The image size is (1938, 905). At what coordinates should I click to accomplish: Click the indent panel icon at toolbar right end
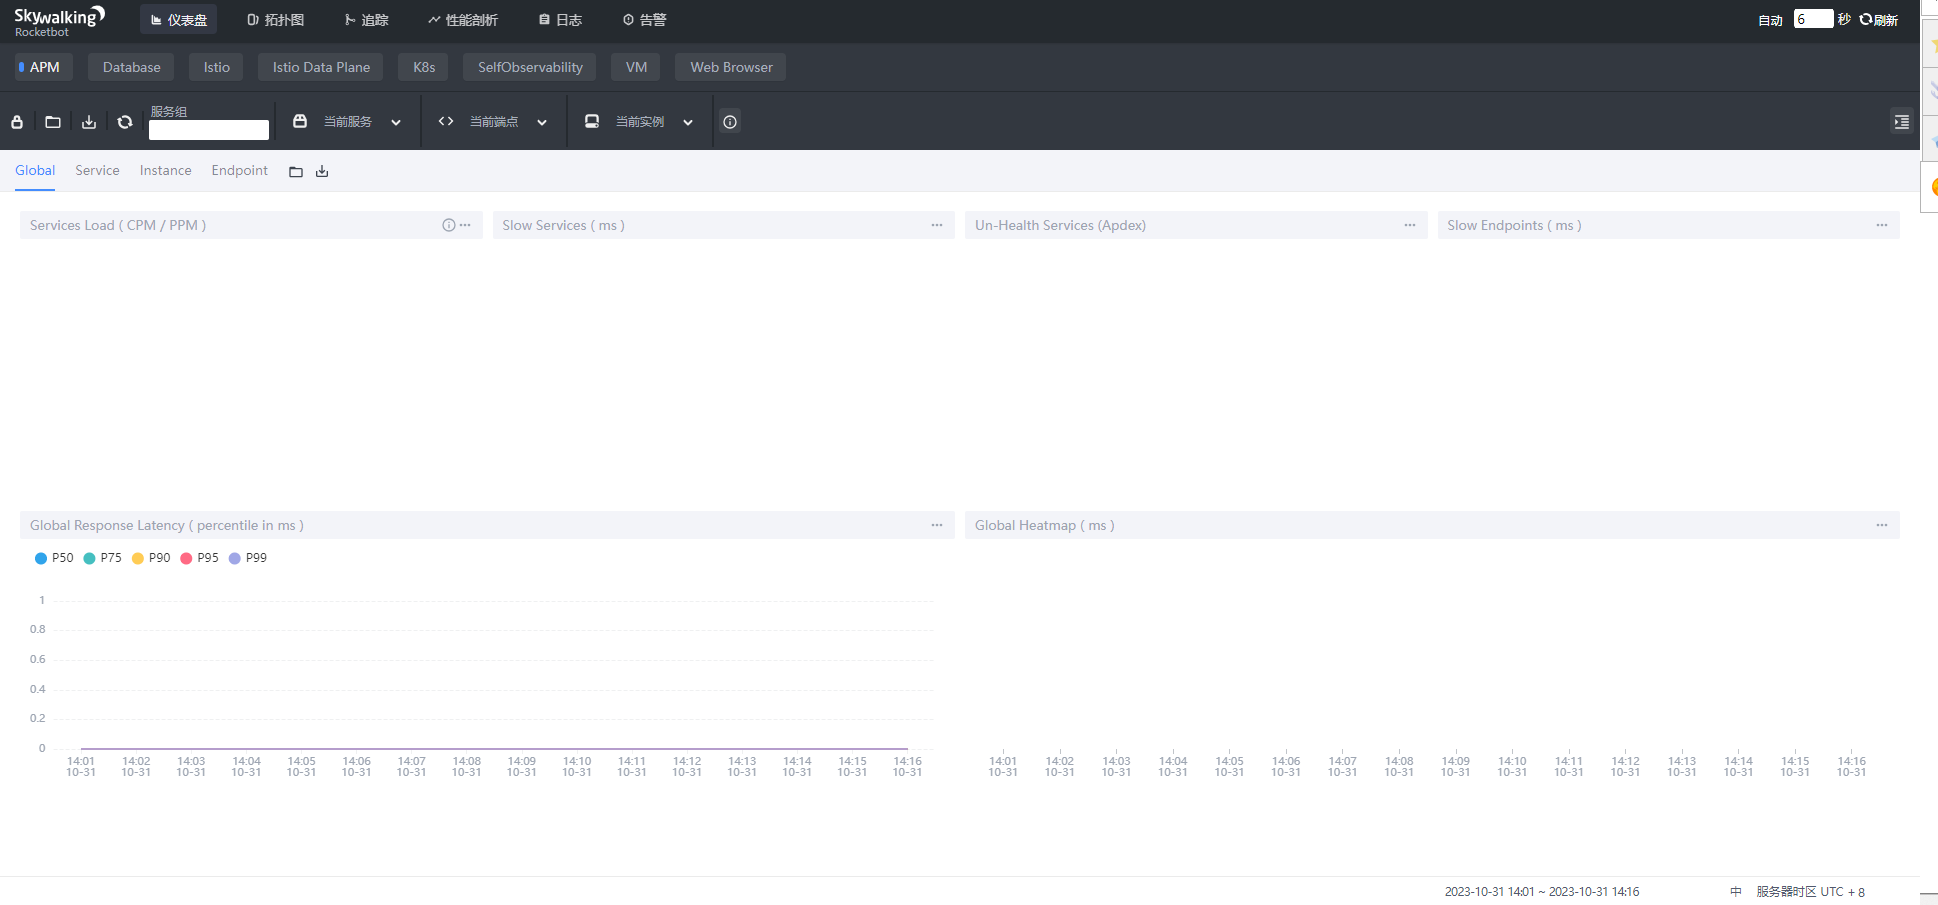[x=1902, y=122]
